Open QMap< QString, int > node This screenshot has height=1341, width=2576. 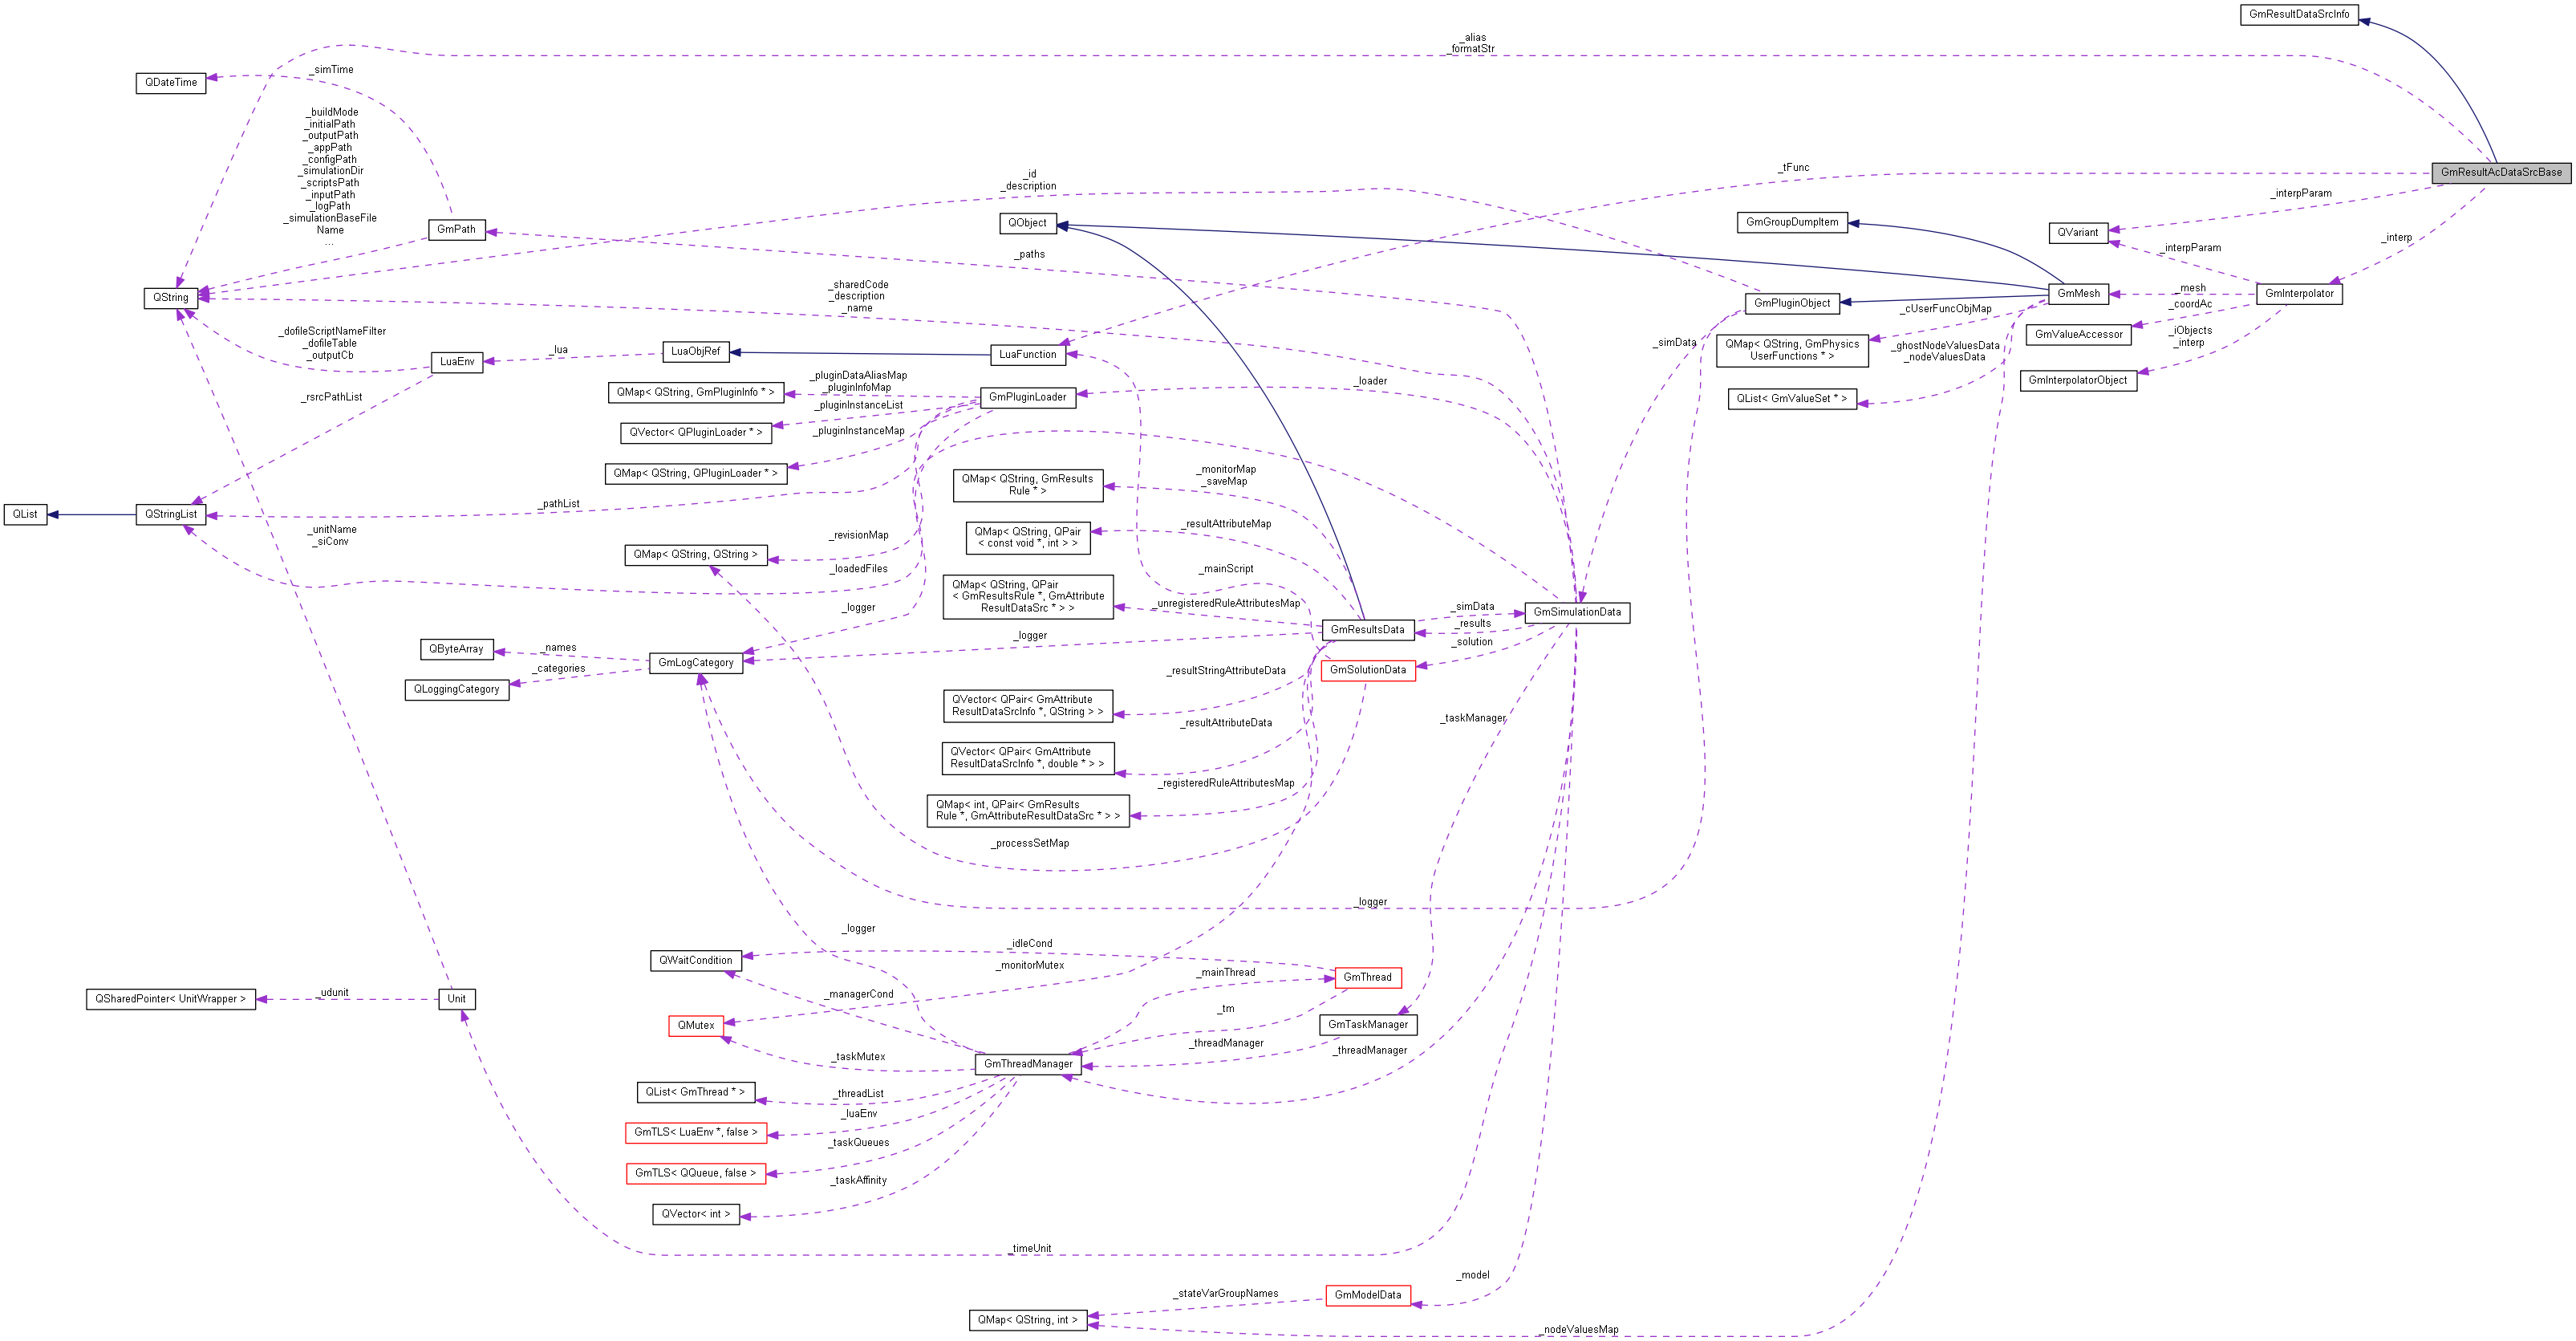(1027, 1321)
